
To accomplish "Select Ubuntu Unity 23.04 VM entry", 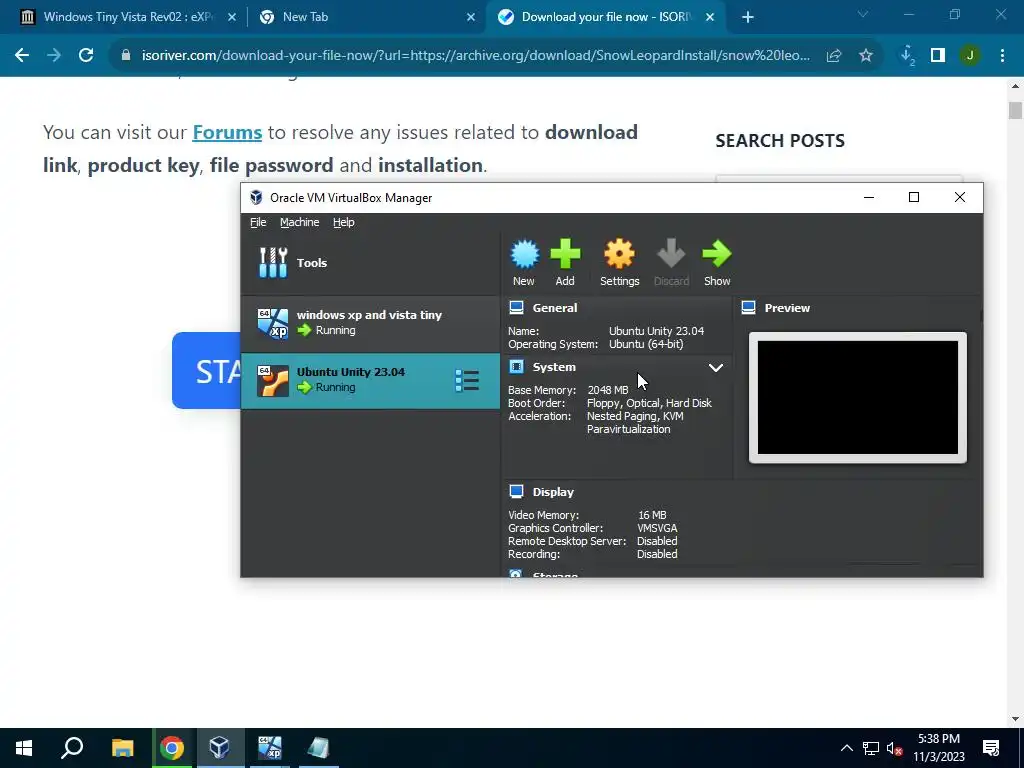I will point(370,381).
